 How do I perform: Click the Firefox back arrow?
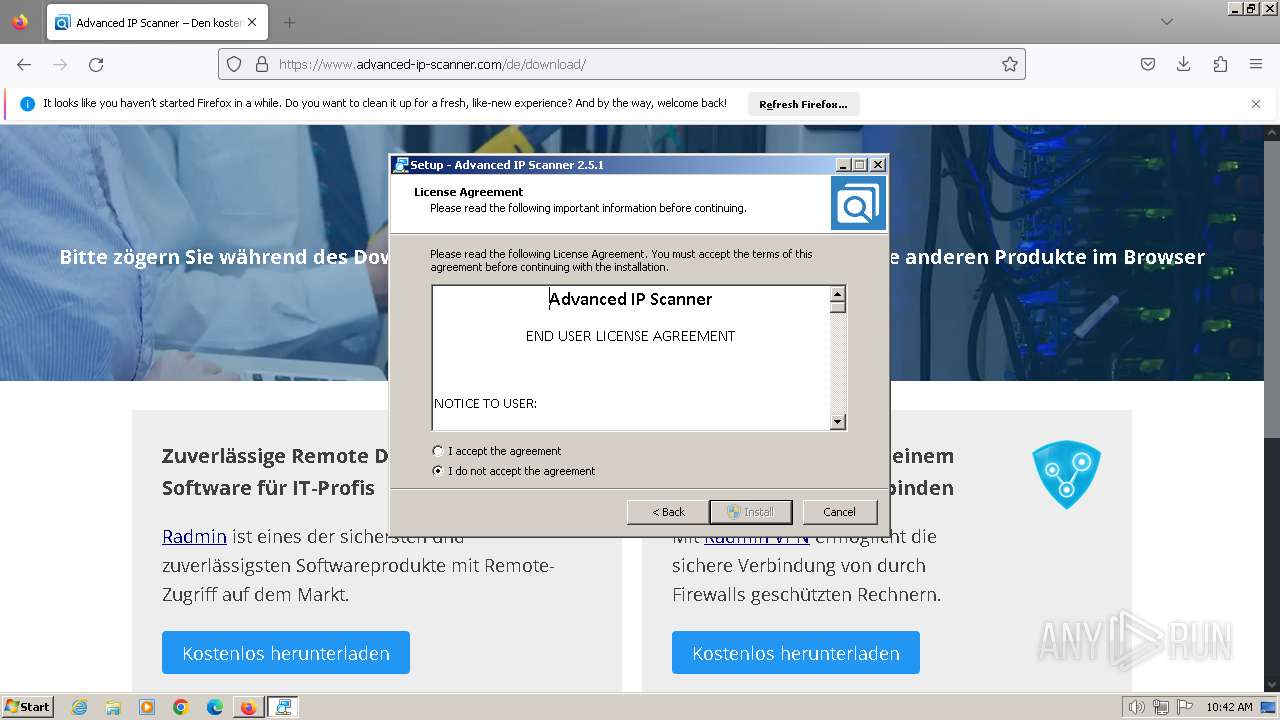click(x=24, y=64)
